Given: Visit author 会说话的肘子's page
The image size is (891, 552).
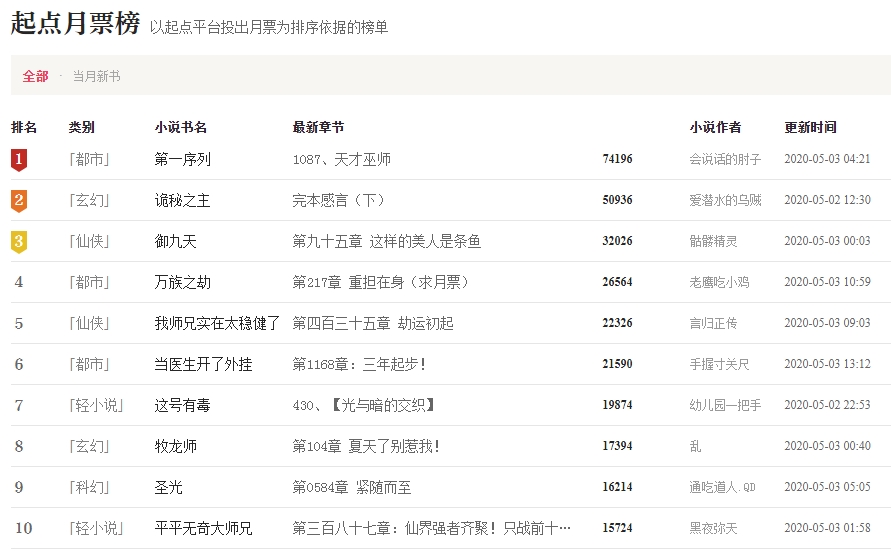Looking at the screenshot, I should click(x=725, y=159).
